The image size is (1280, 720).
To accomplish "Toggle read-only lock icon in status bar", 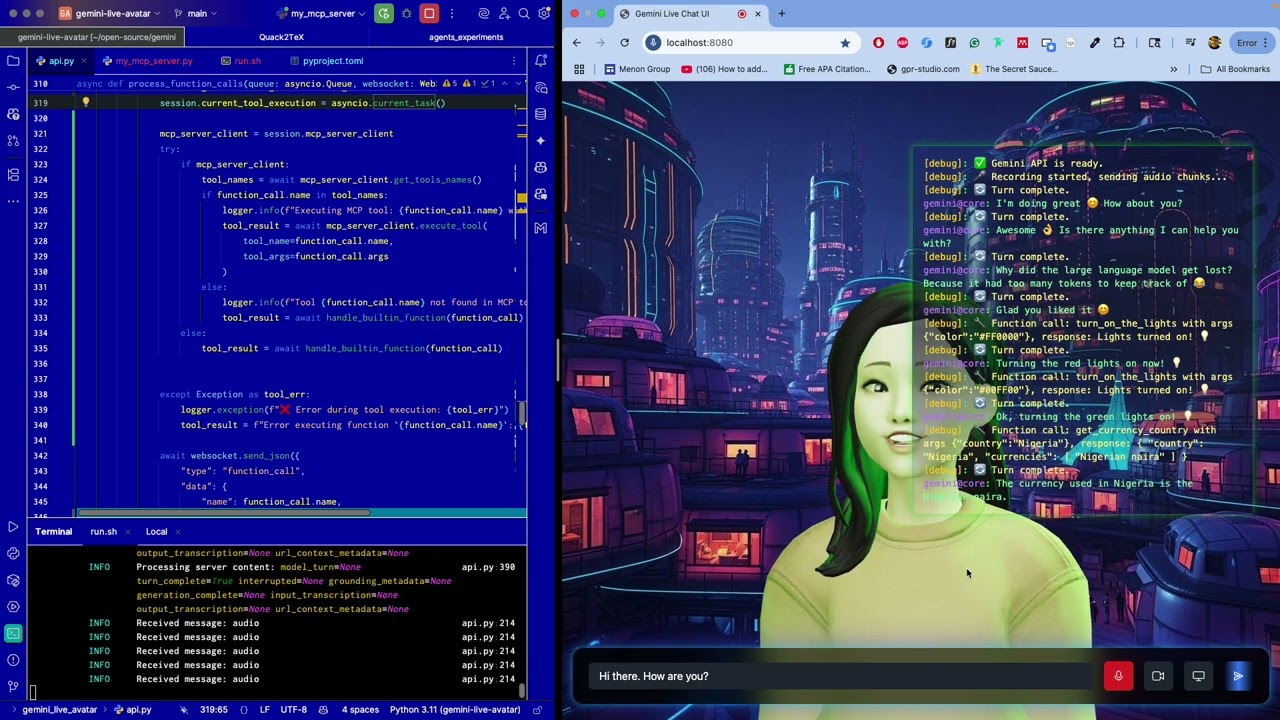I will pos(537,710).
